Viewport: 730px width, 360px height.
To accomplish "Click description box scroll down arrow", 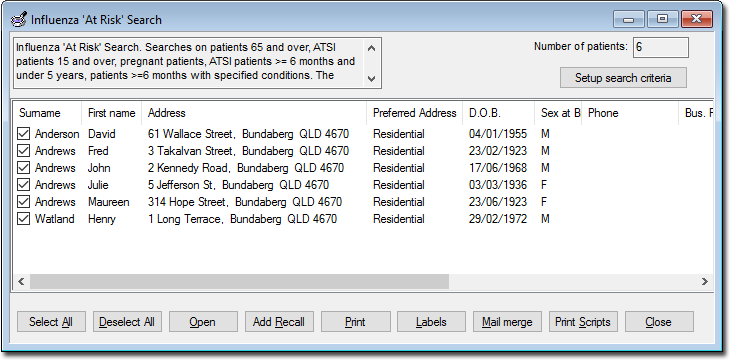I will coord(371,79).
